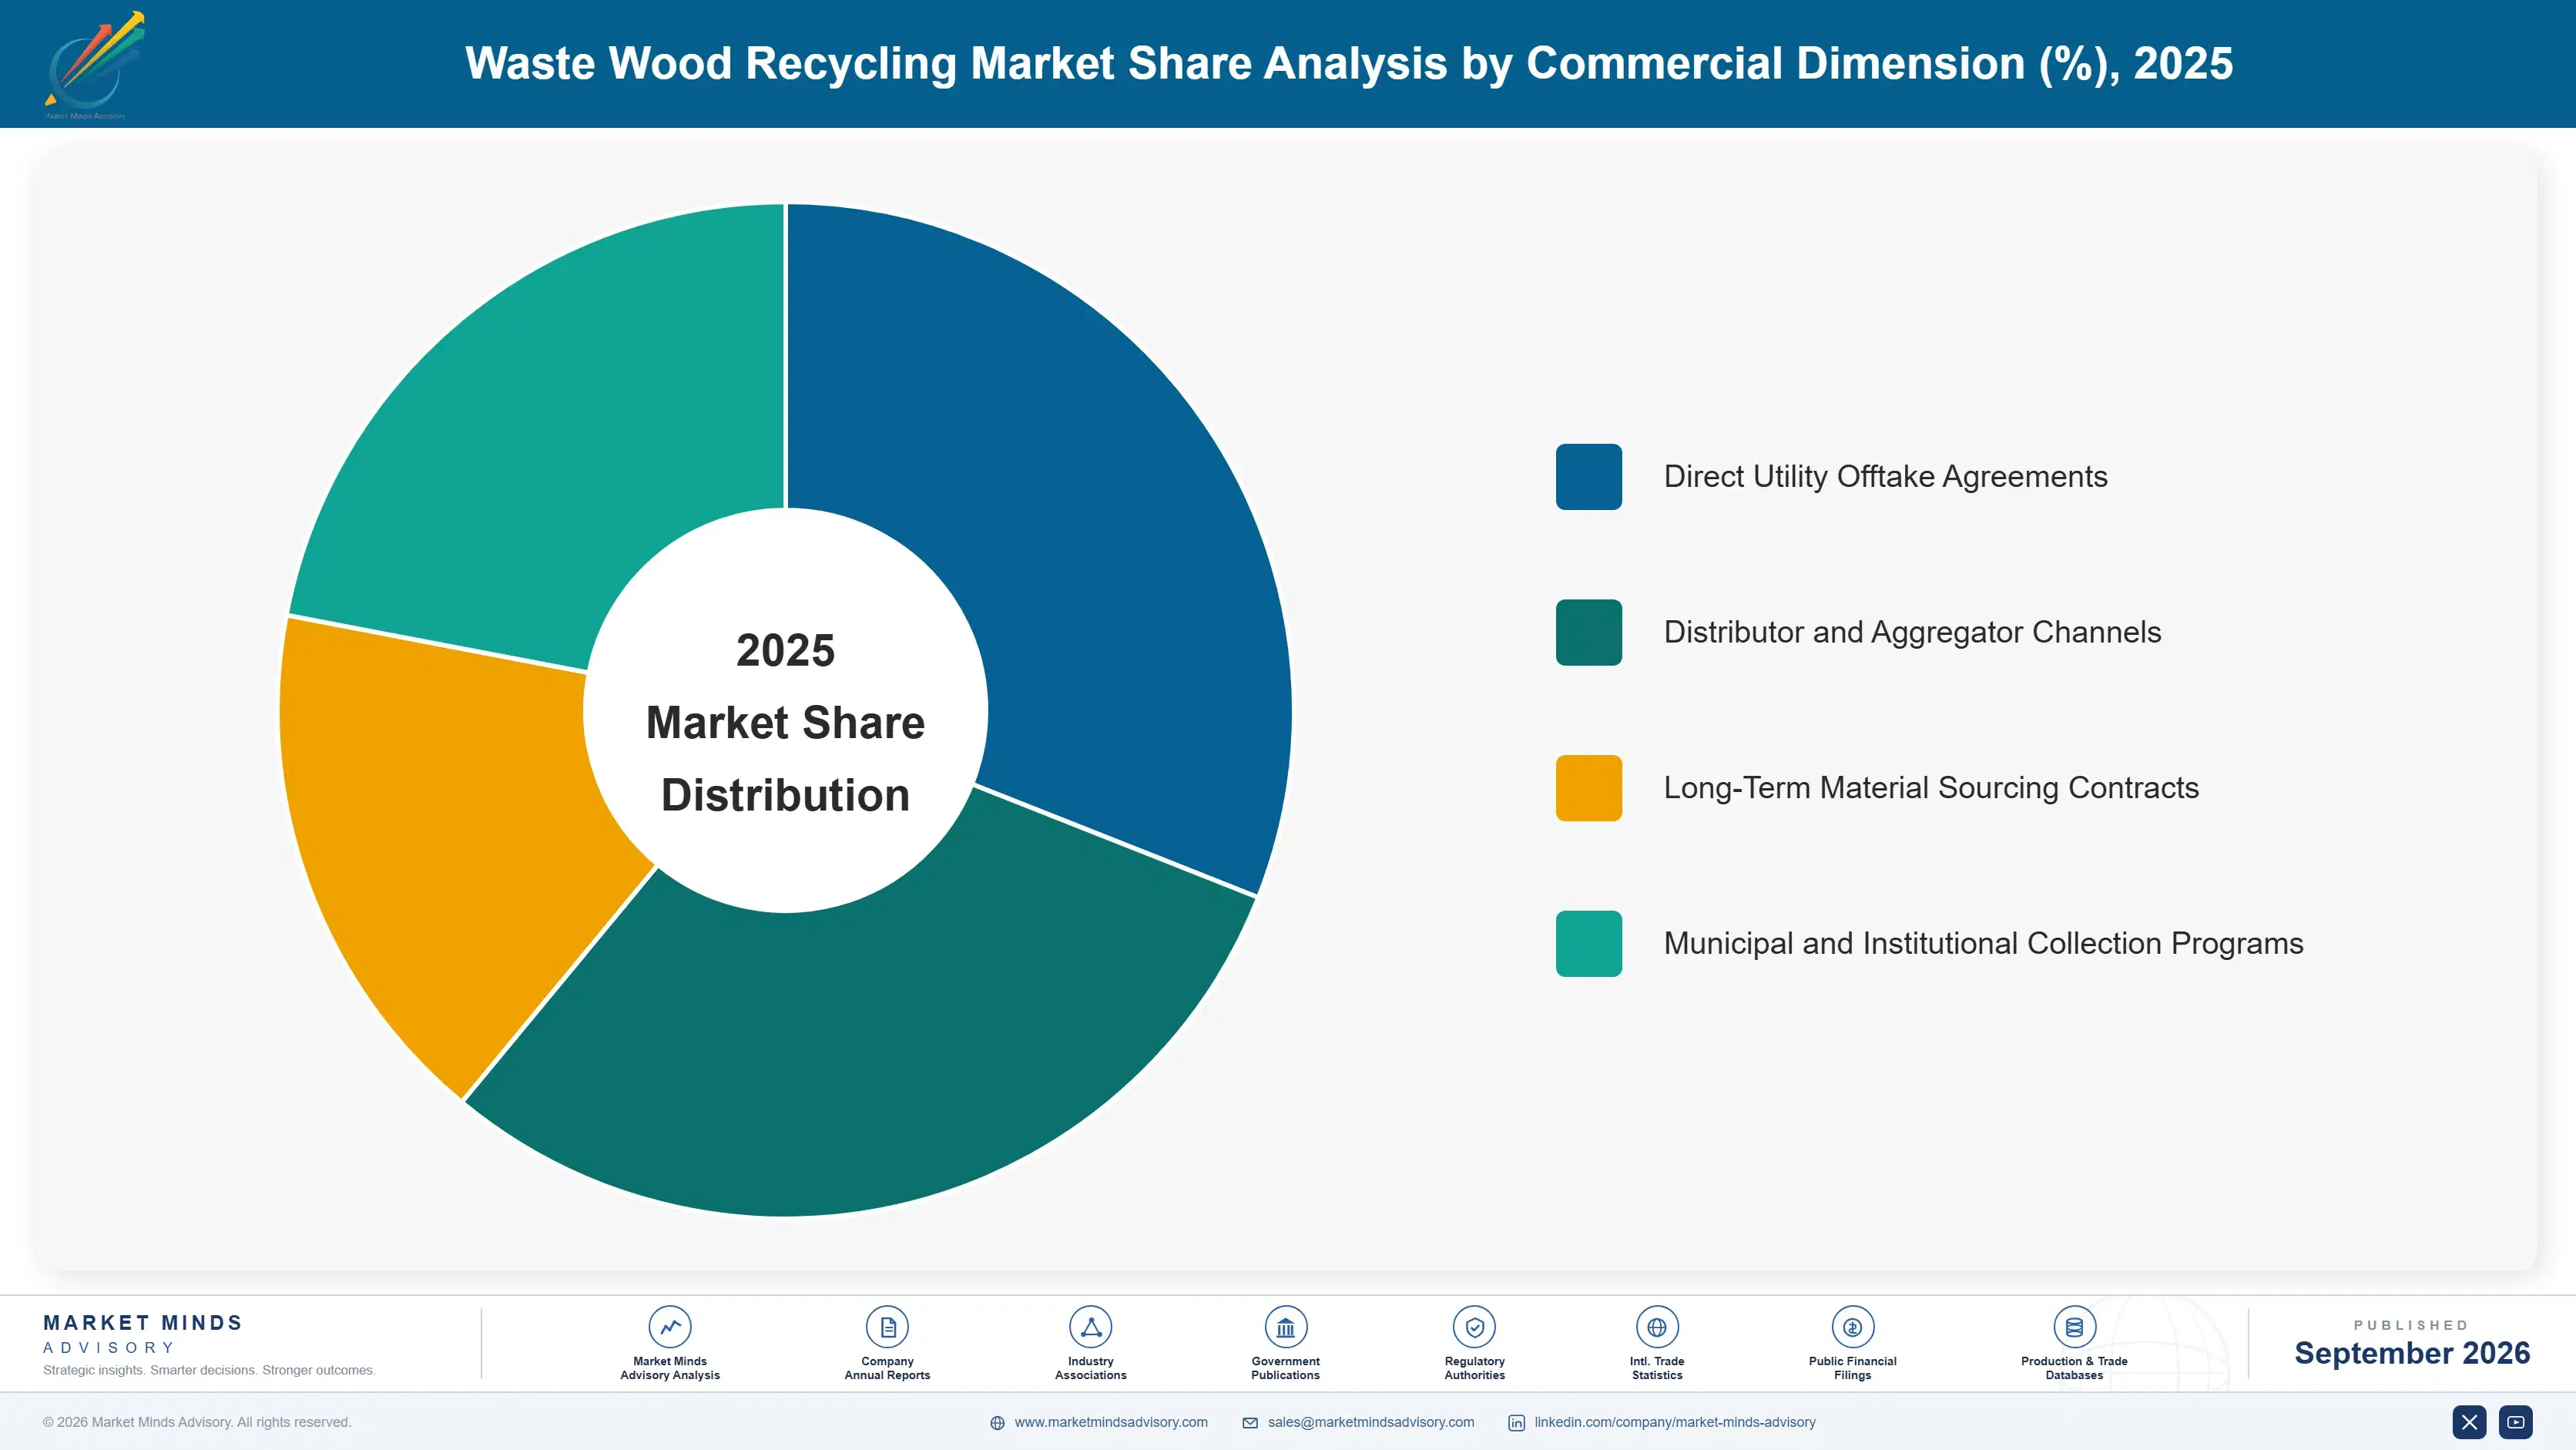
Task: Click sales@marketmindsadvisory.com email link
Action: tap(1371, 1422)
